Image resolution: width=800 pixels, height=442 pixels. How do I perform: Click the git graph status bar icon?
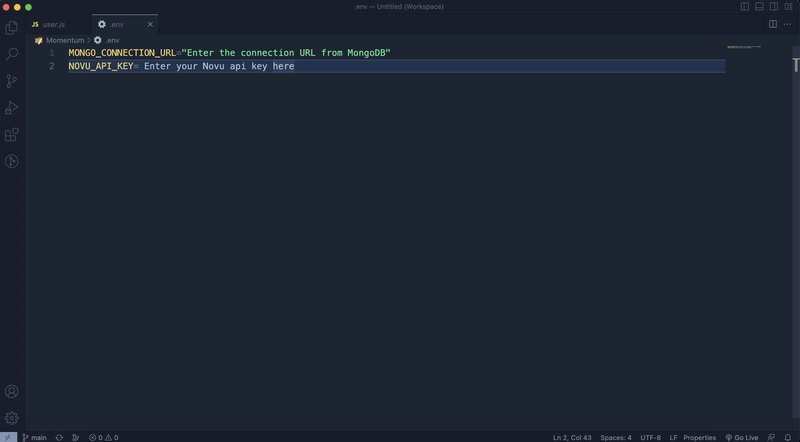[76, 437]
